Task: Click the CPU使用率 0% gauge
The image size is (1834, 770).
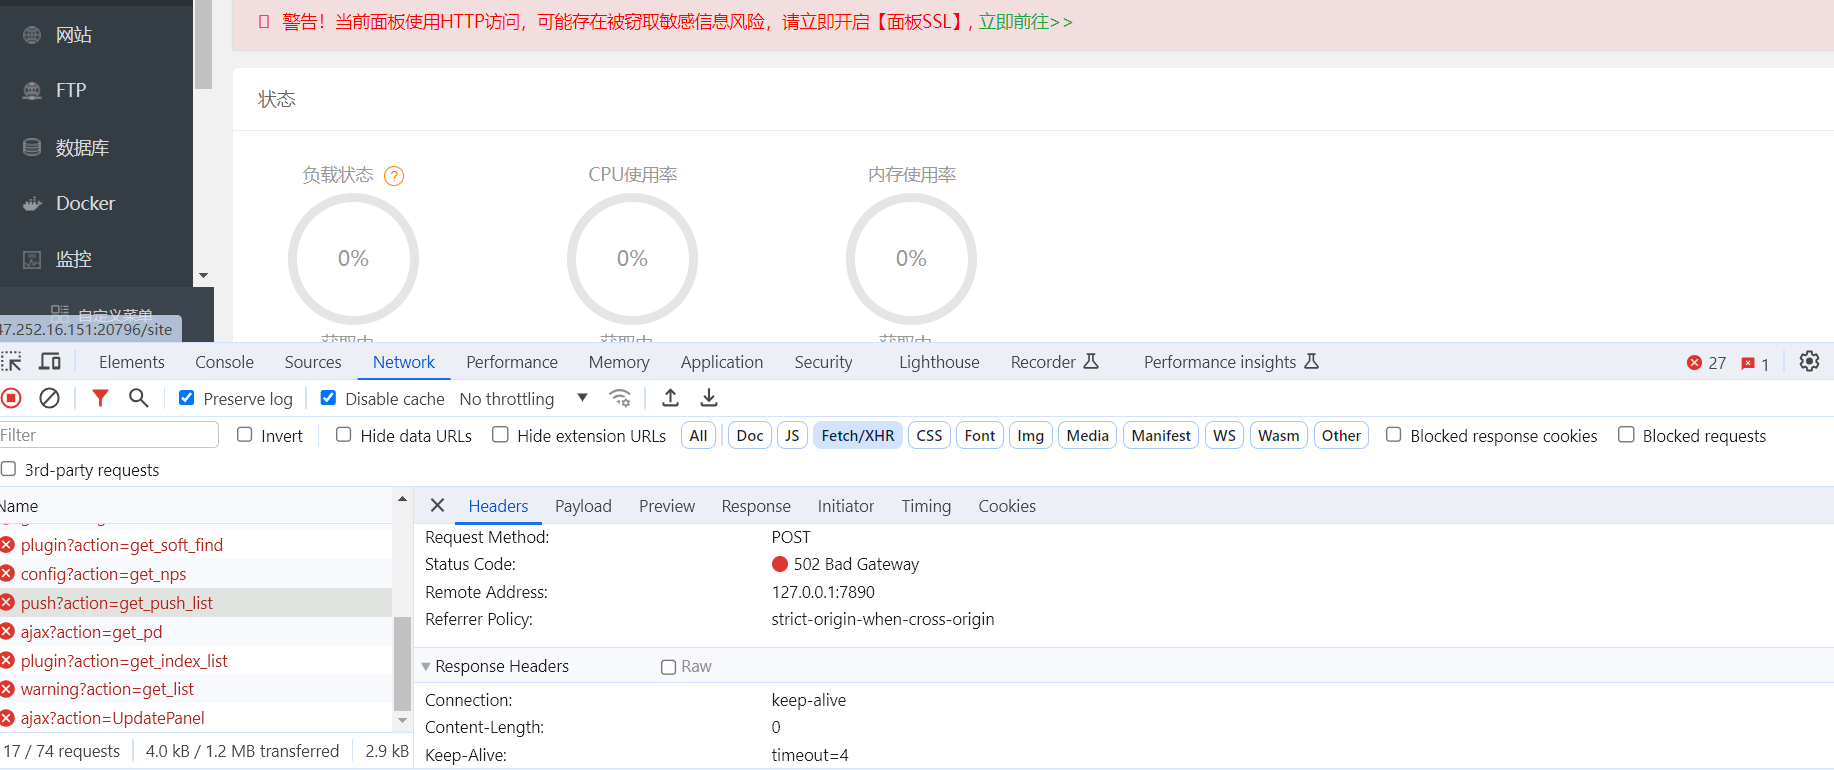Action: tap(632, 258)
